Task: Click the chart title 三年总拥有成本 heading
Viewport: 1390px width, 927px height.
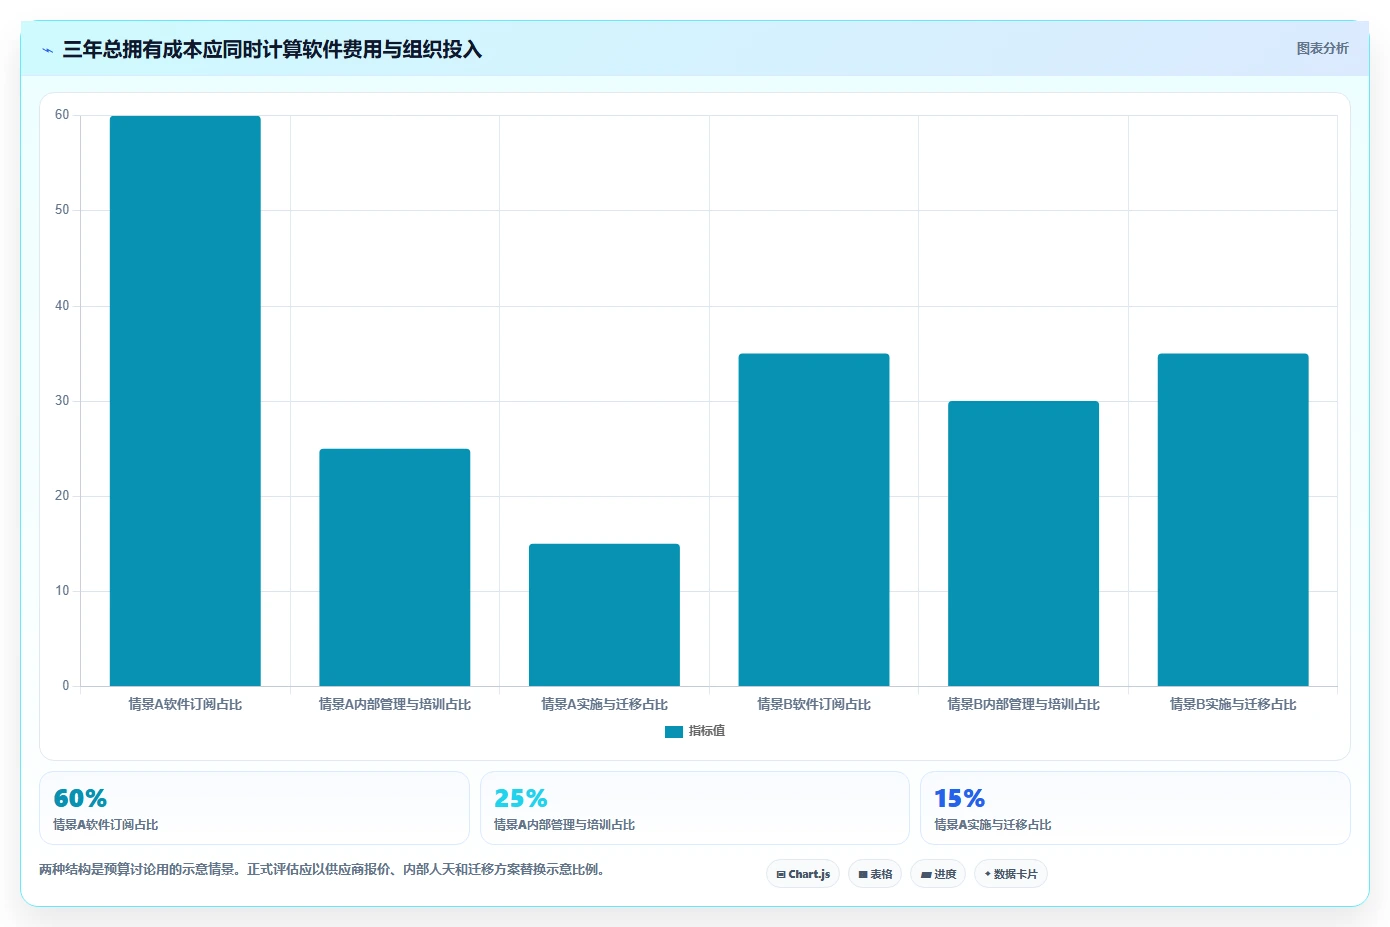Action: coord(272,49)
